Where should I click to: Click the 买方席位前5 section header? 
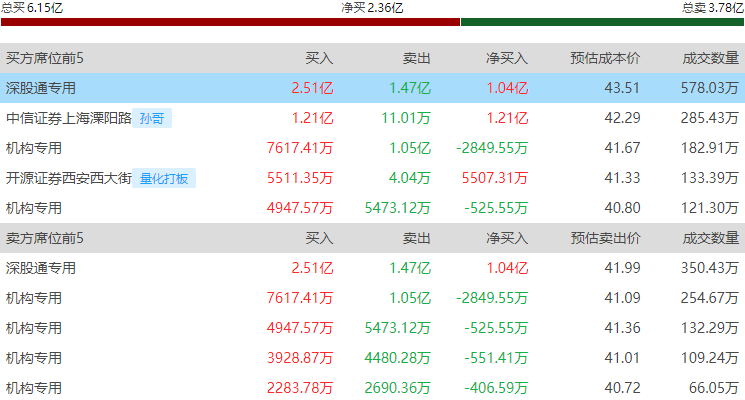pyautogui.click(x=45, y=58)
